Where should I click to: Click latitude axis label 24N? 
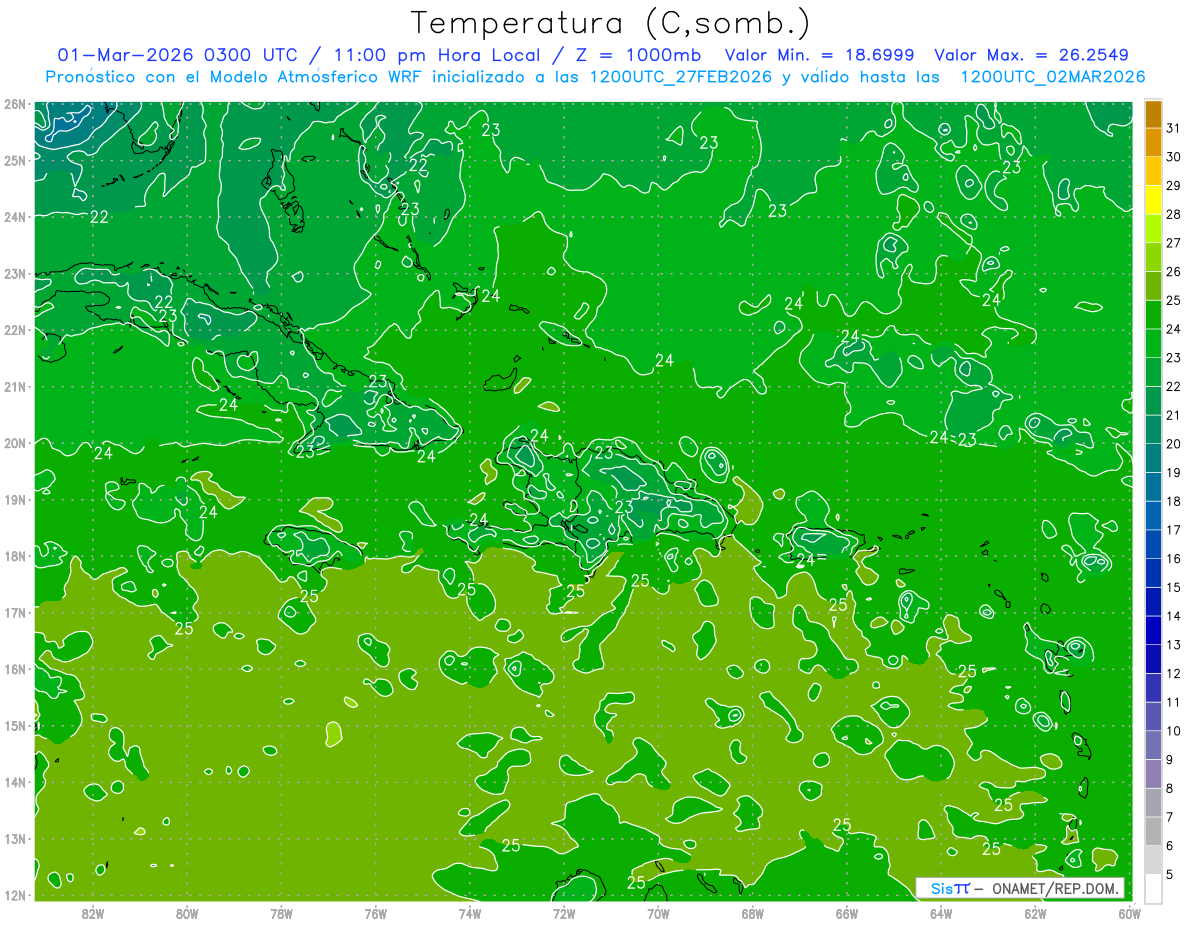pos(15,217)
